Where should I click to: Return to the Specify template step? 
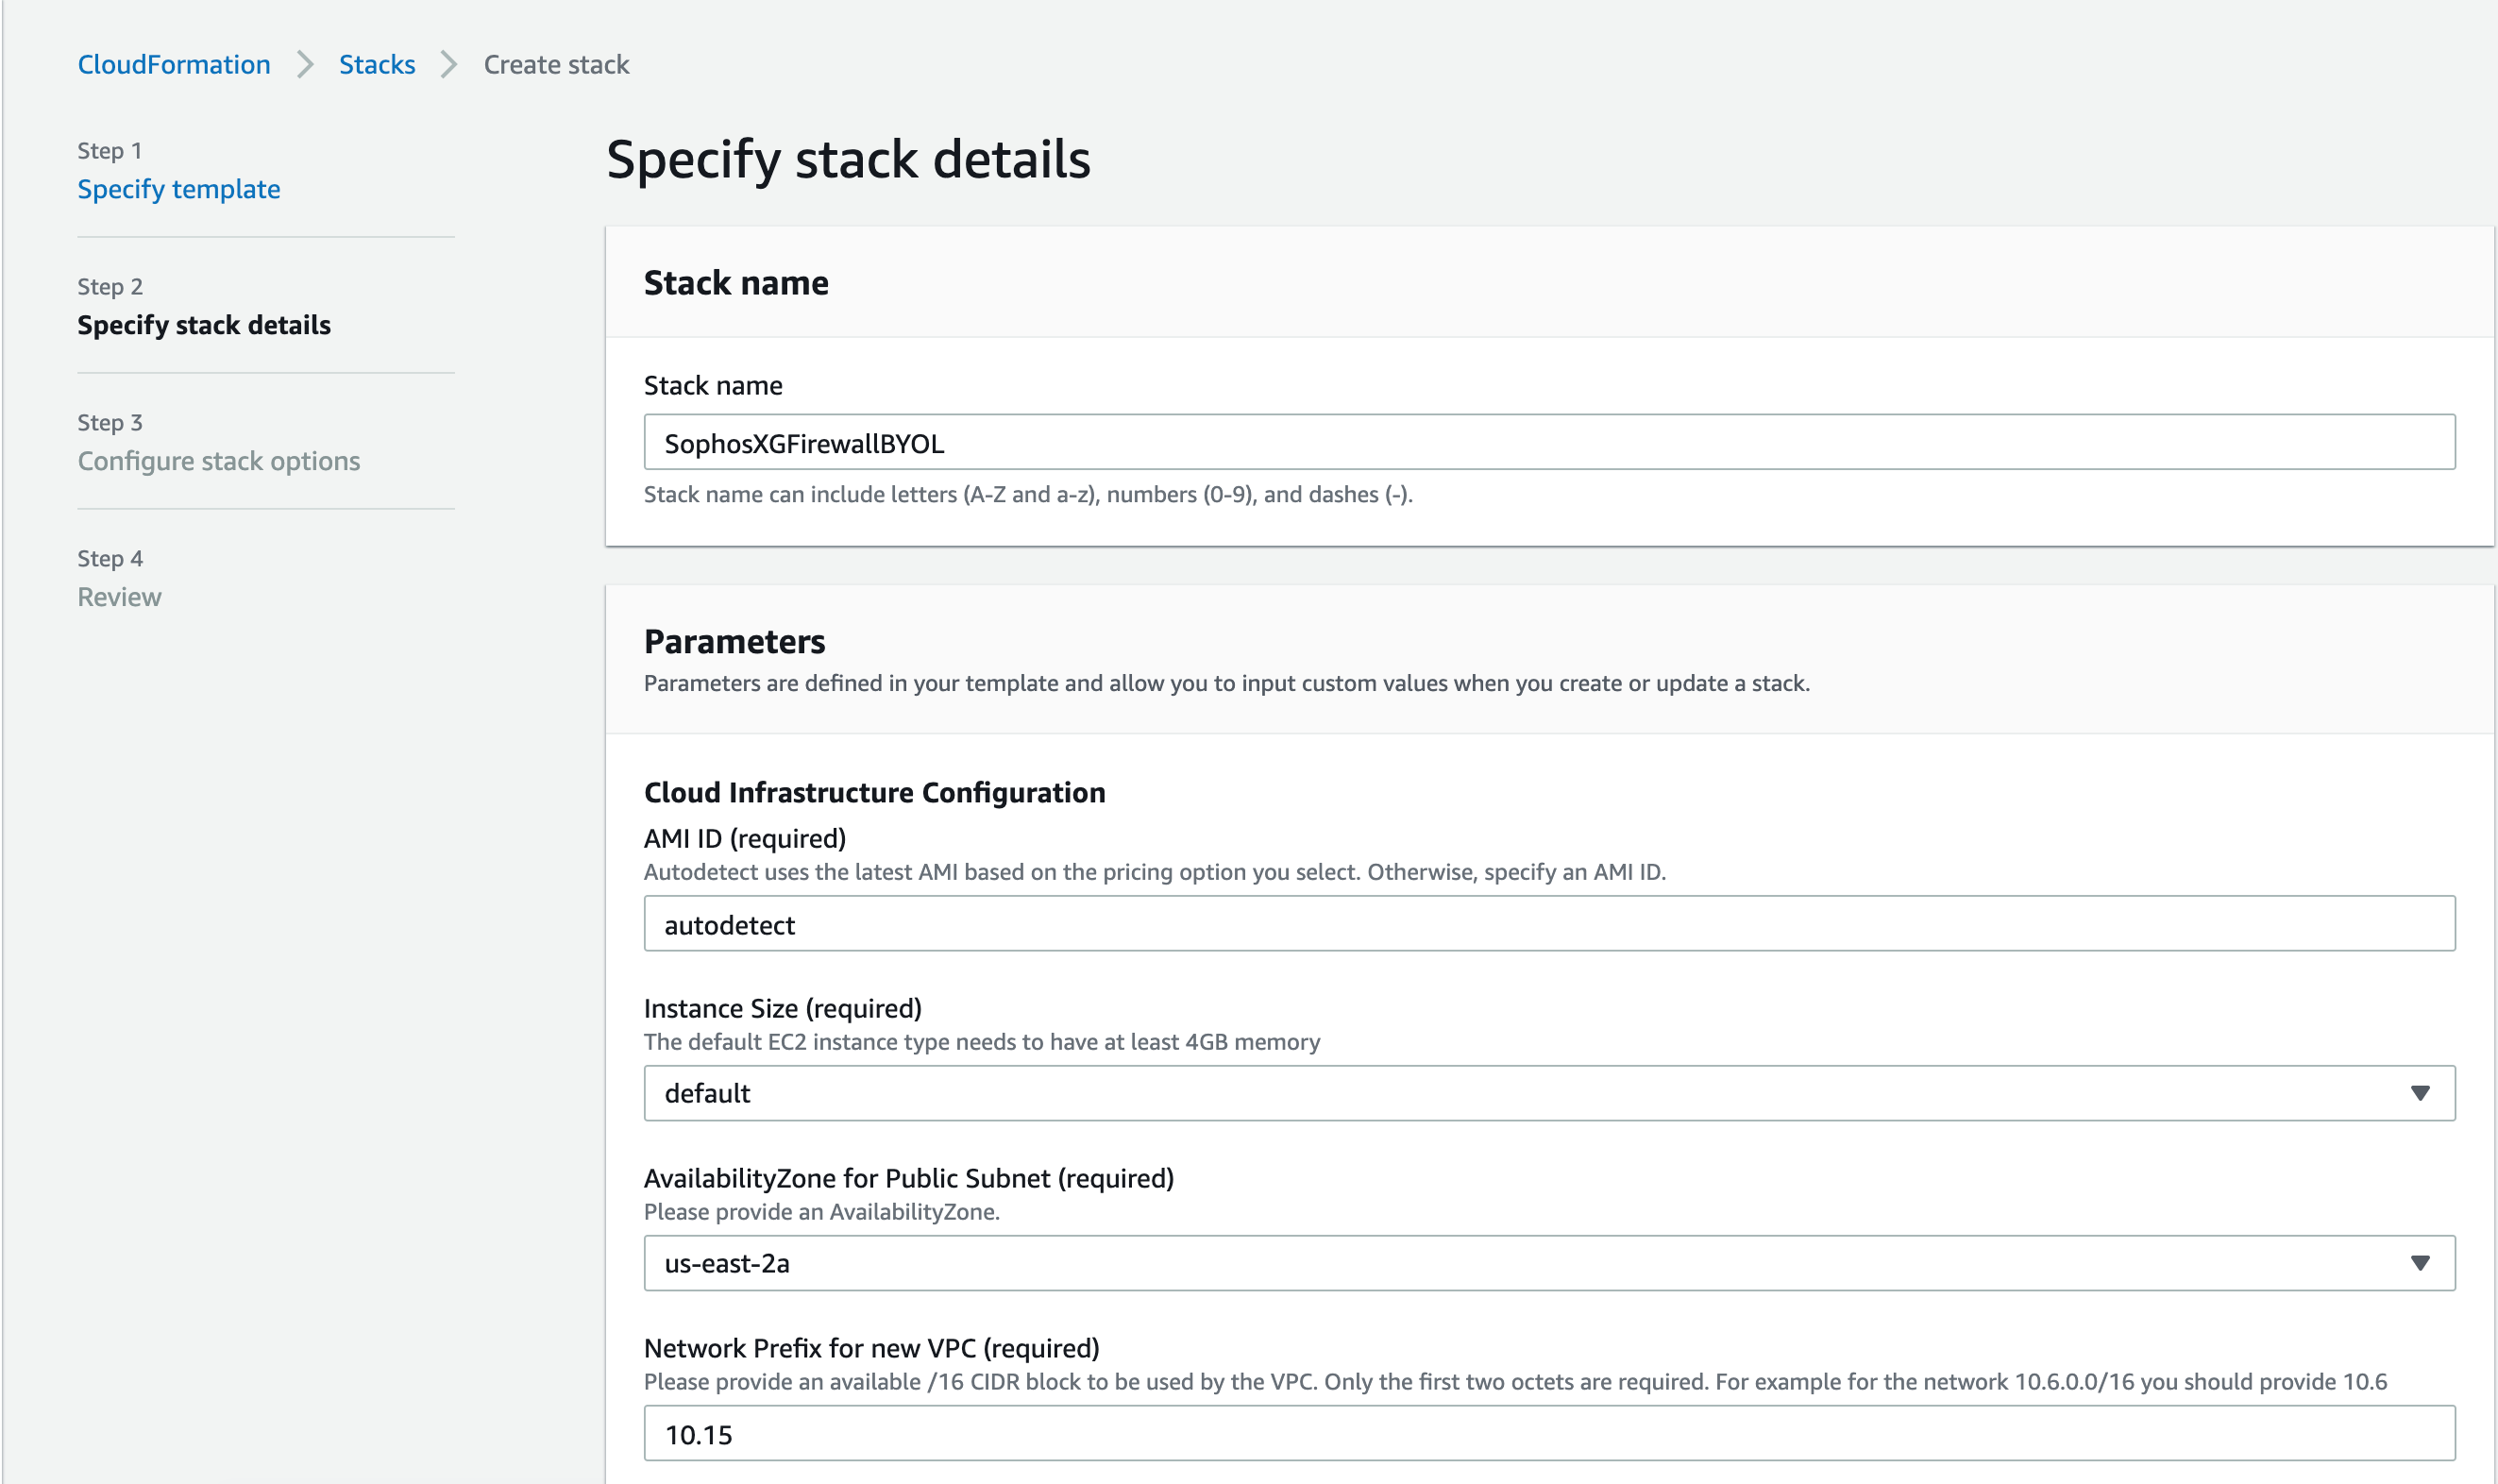pos(179,189)
